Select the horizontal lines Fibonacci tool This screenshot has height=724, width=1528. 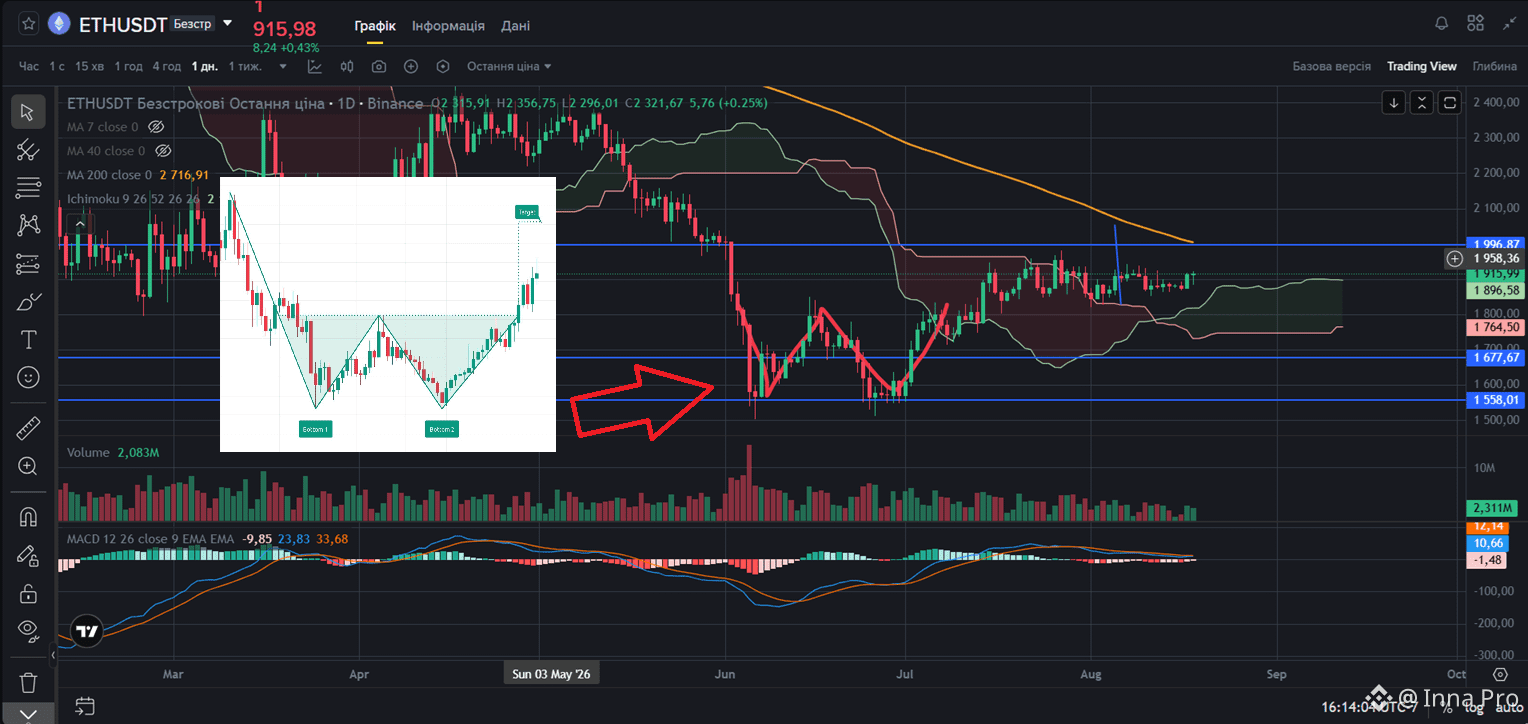click(x=28, y=187)
